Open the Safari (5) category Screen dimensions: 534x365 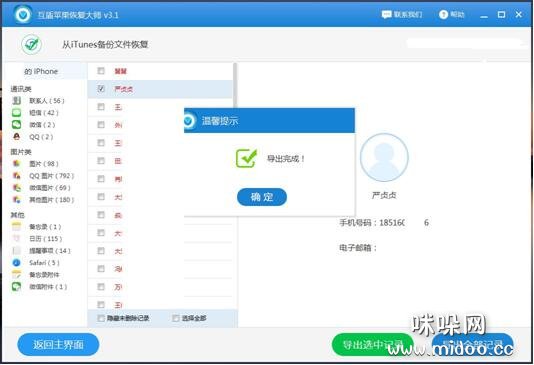(36, 263)
